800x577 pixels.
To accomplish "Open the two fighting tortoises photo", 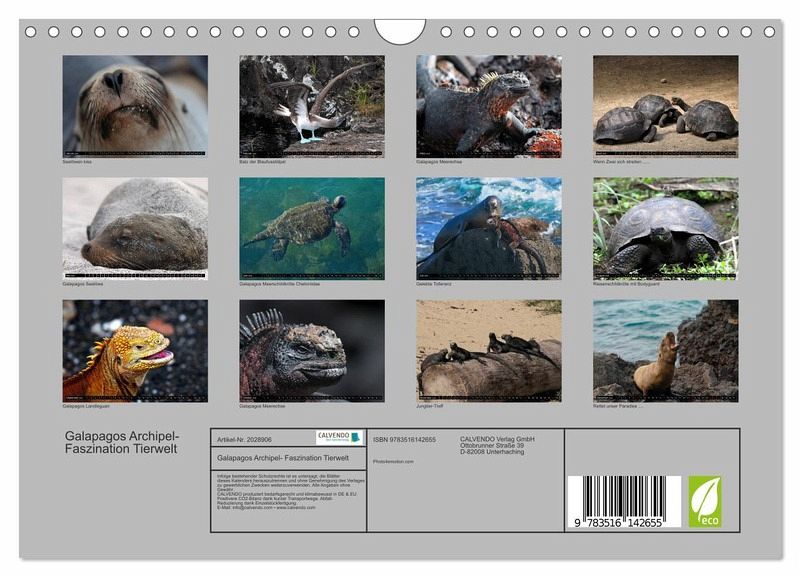I will tap(665, 105).
